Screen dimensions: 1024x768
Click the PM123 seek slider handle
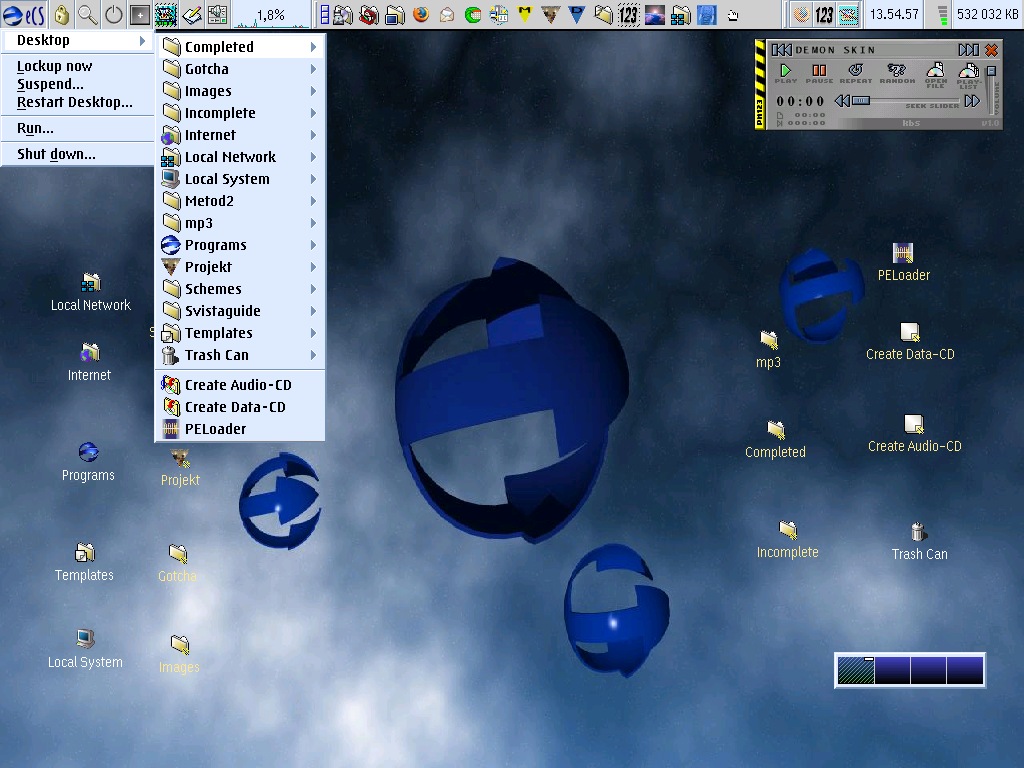click(x=860, y=101)
